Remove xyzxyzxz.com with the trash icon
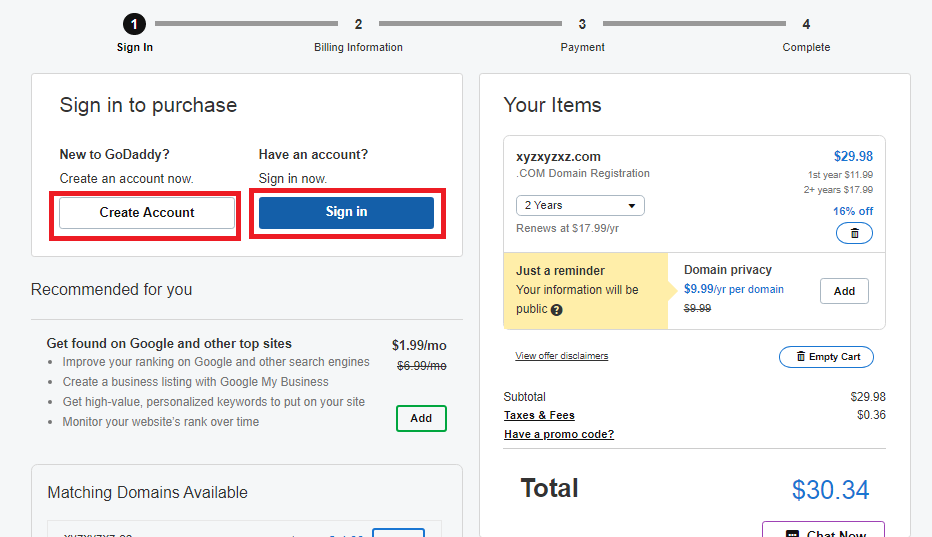Image resolution: width=932 pixels, height=537 pixels. [854, 233]
